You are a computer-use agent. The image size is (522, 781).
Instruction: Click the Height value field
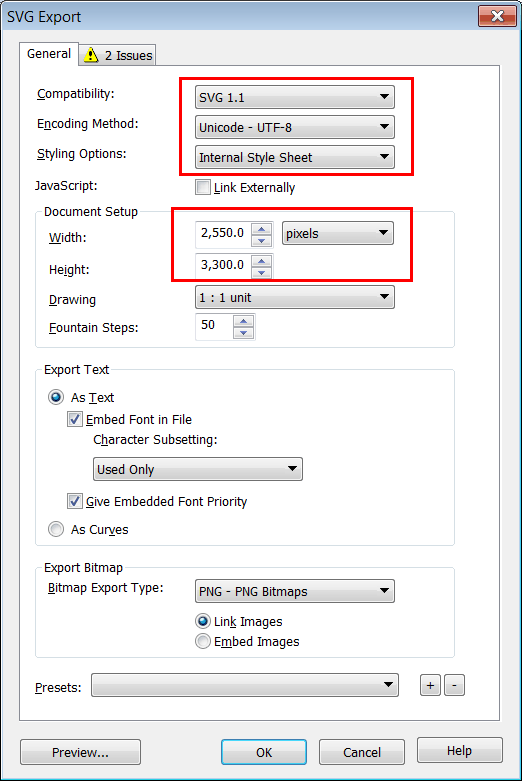point(223,265)
